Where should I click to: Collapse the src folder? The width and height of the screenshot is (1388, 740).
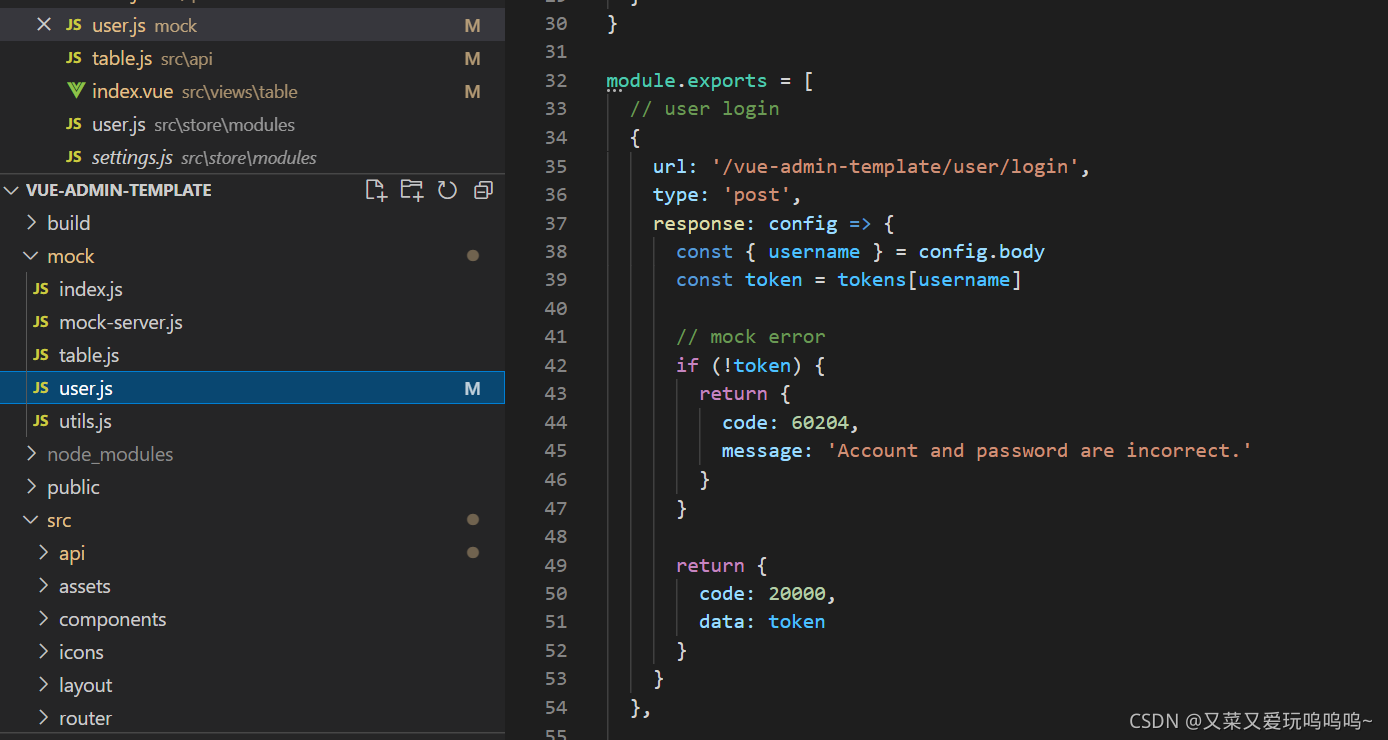[31, 520]
